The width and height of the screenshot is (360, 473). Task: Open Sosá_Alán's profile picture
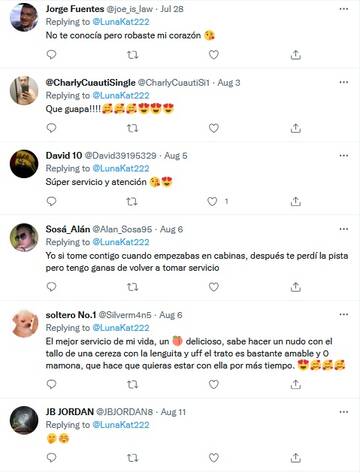coord(24,237)
